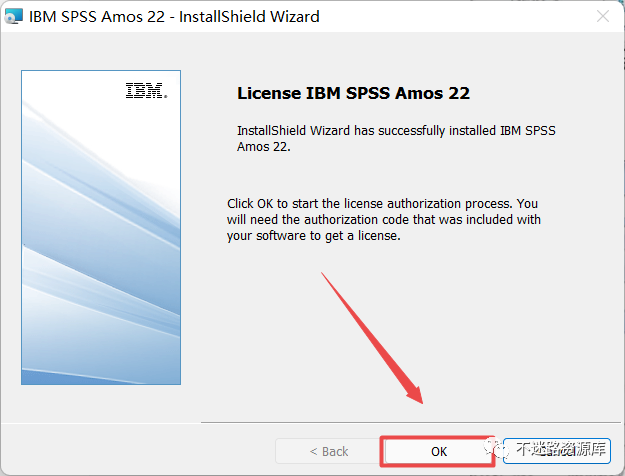Click the 'successfully installed IBM SPSS' message
625x476 pixels.
(x=396, y=138)
